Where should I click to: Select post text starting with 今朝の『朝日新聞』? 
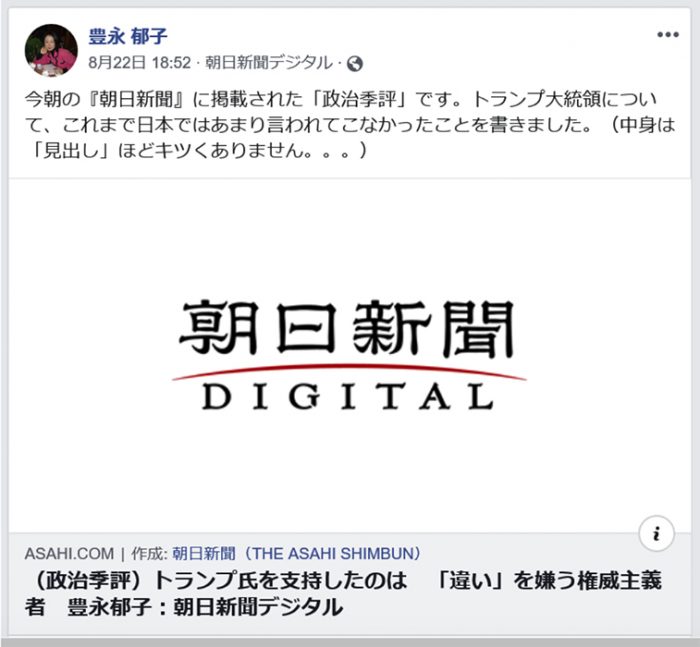click(x=340, y=99)
